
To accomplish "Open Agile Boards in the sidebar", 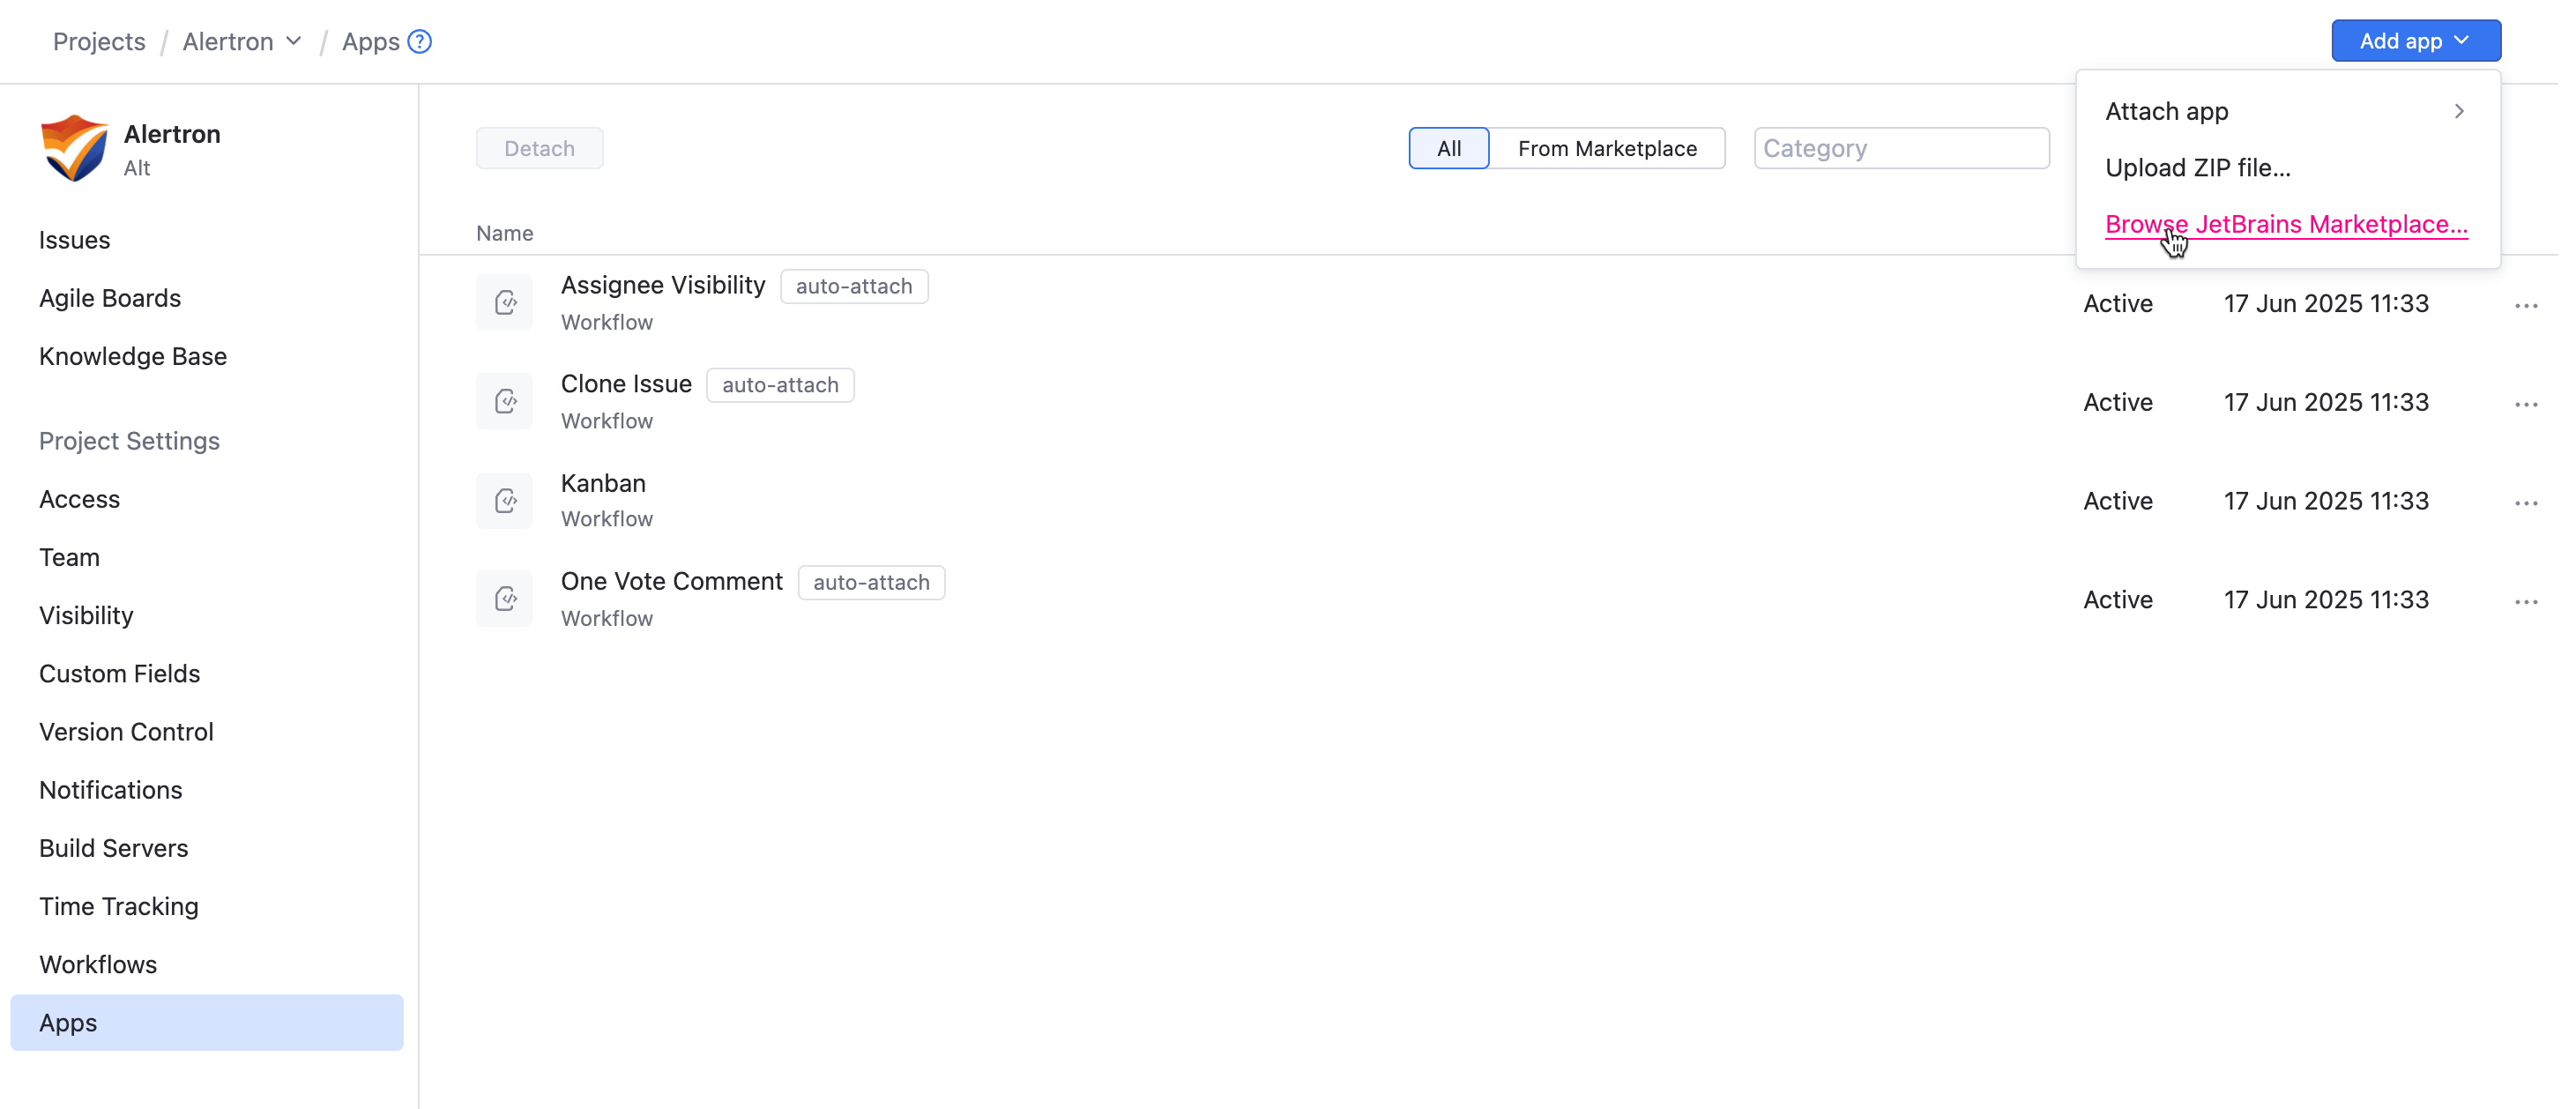I will click(x=110, y=297).
